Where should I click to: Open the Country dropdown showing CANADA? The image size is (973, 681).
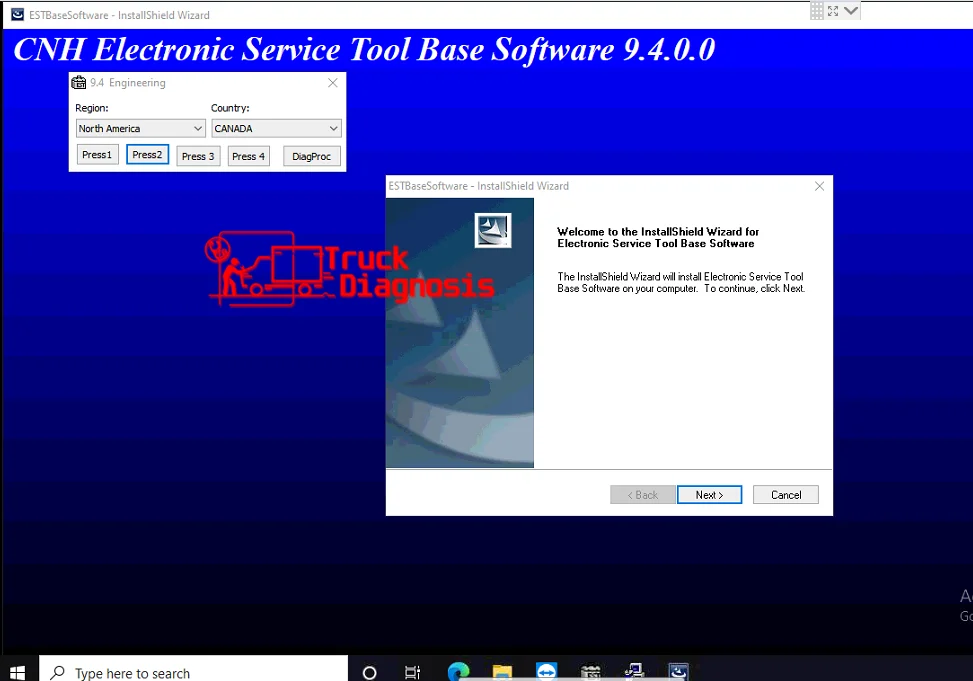[x=276, y=129]
